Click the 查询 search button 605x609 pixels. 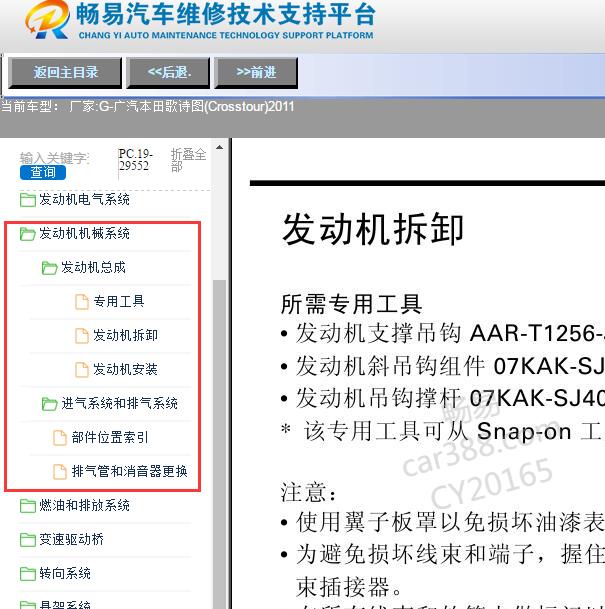click(43, 172)
